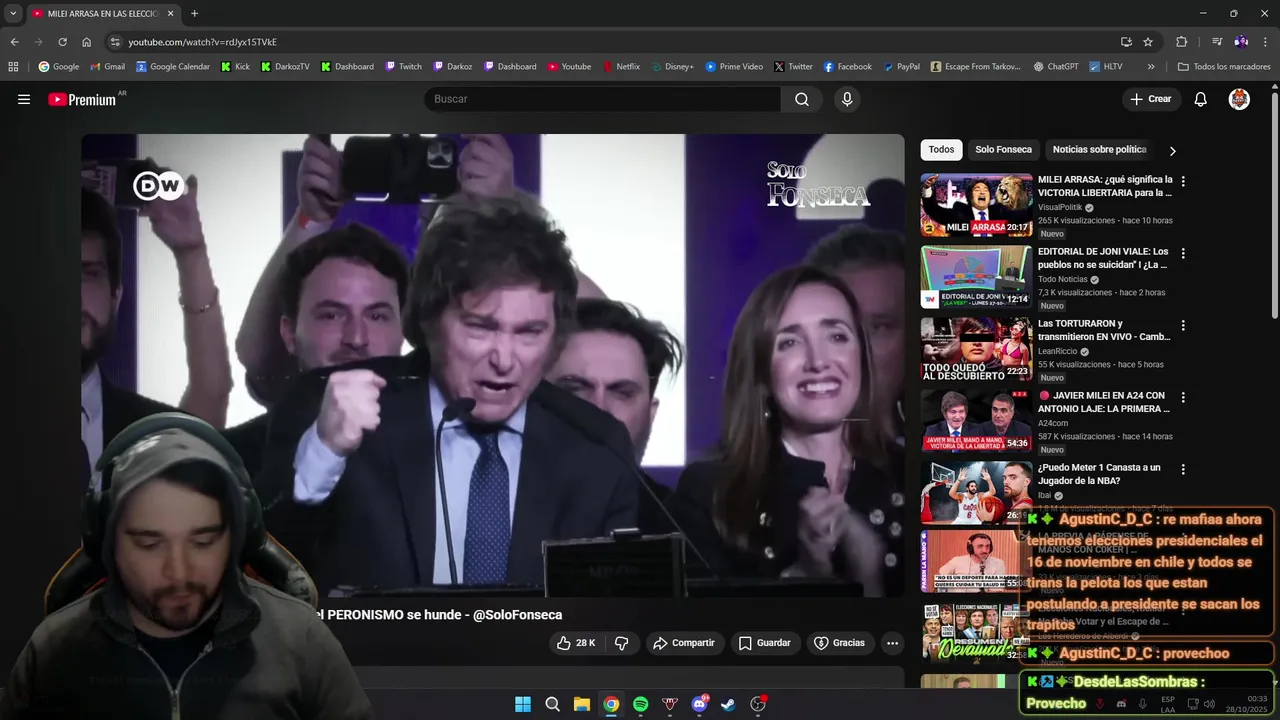Reload the YouTube page

click(x=62, y=42)
